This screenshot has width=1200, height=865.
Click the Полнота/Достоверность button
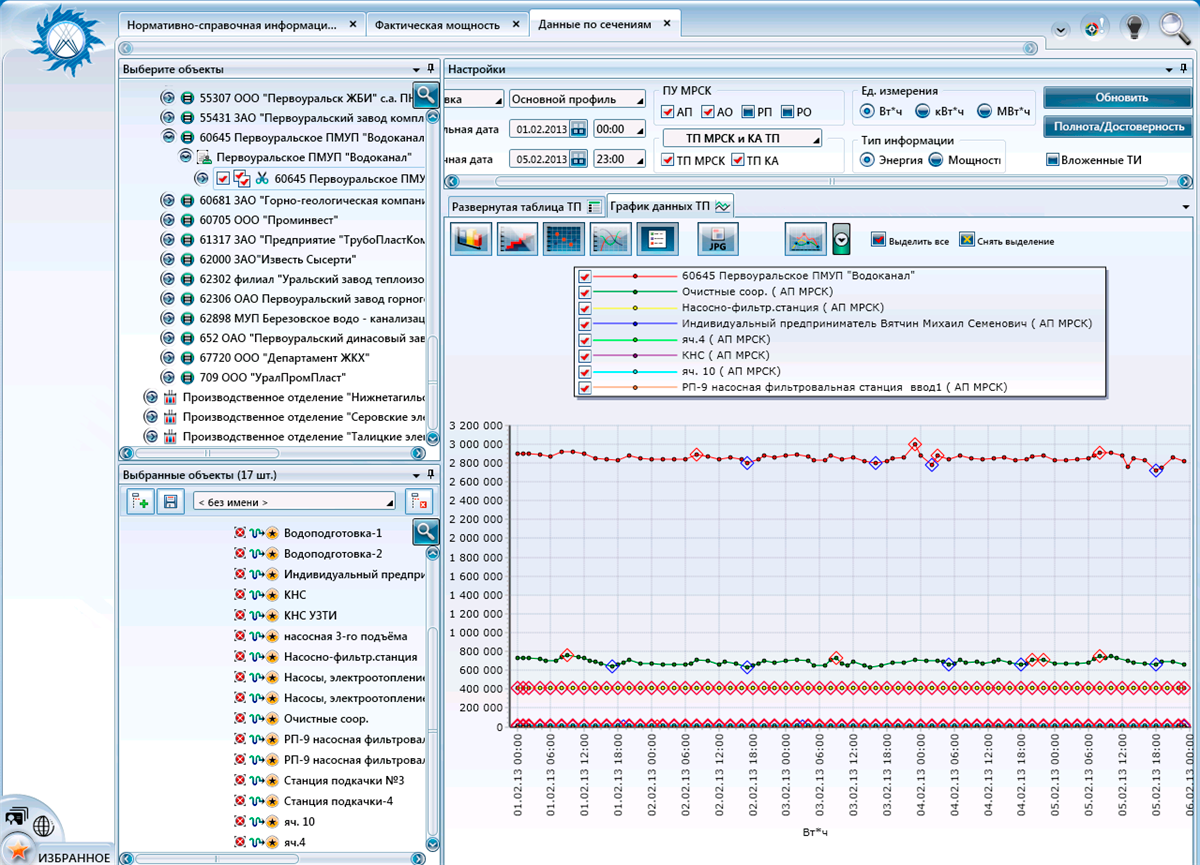coord(1120,126)
